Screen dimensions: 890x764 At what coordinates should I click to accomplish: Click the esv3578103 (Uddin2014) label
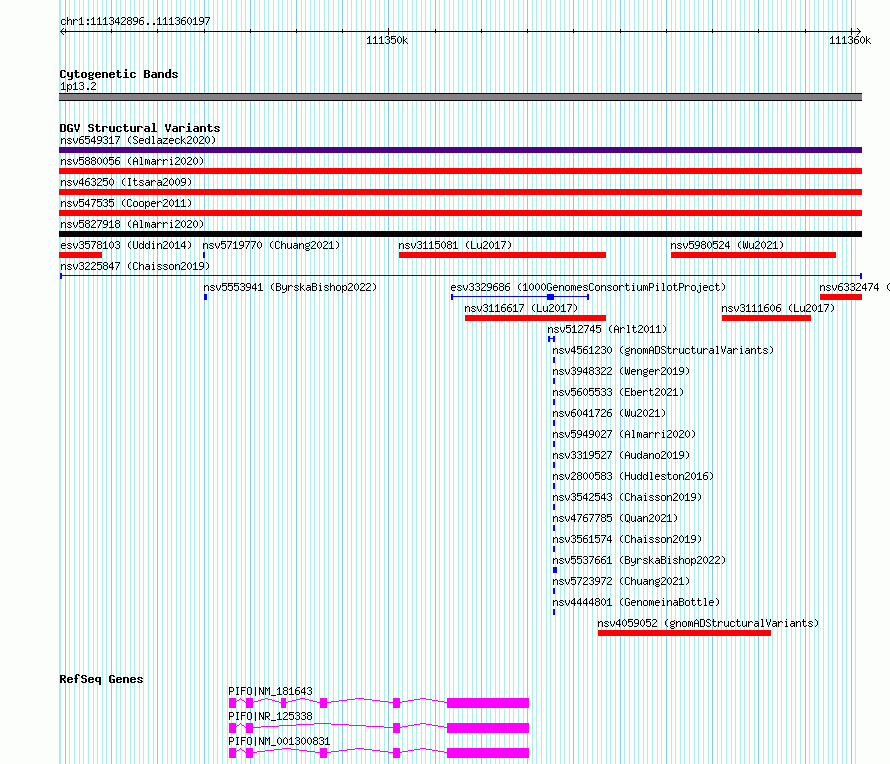tap(126, 245)
